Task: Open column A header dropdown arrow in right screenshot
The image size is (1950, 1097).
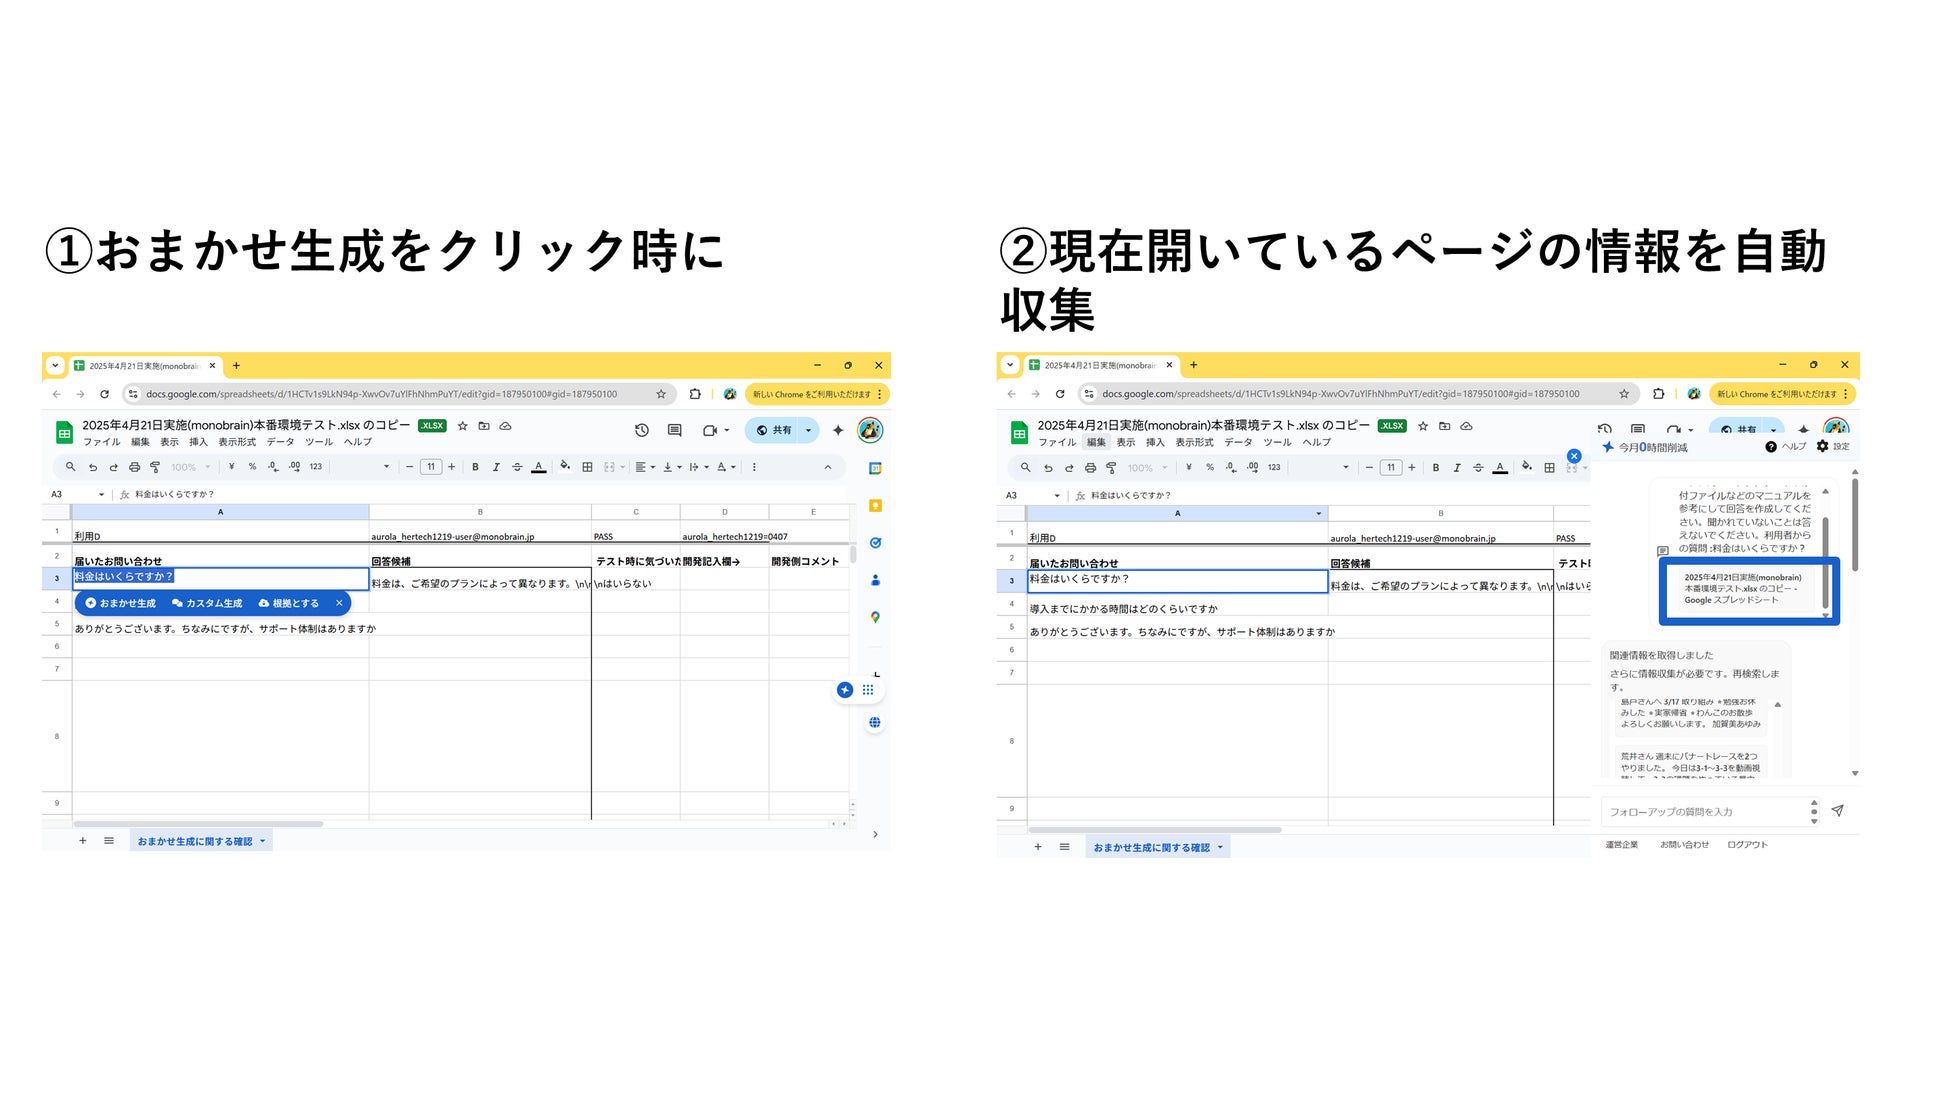Action: 1318,513
